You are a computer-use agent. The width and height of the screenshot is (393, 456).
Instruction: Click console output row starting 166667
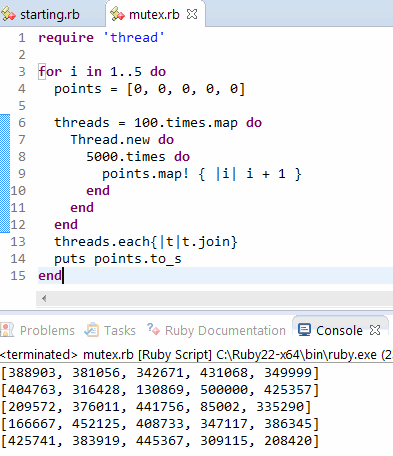(x=160, y=423)
